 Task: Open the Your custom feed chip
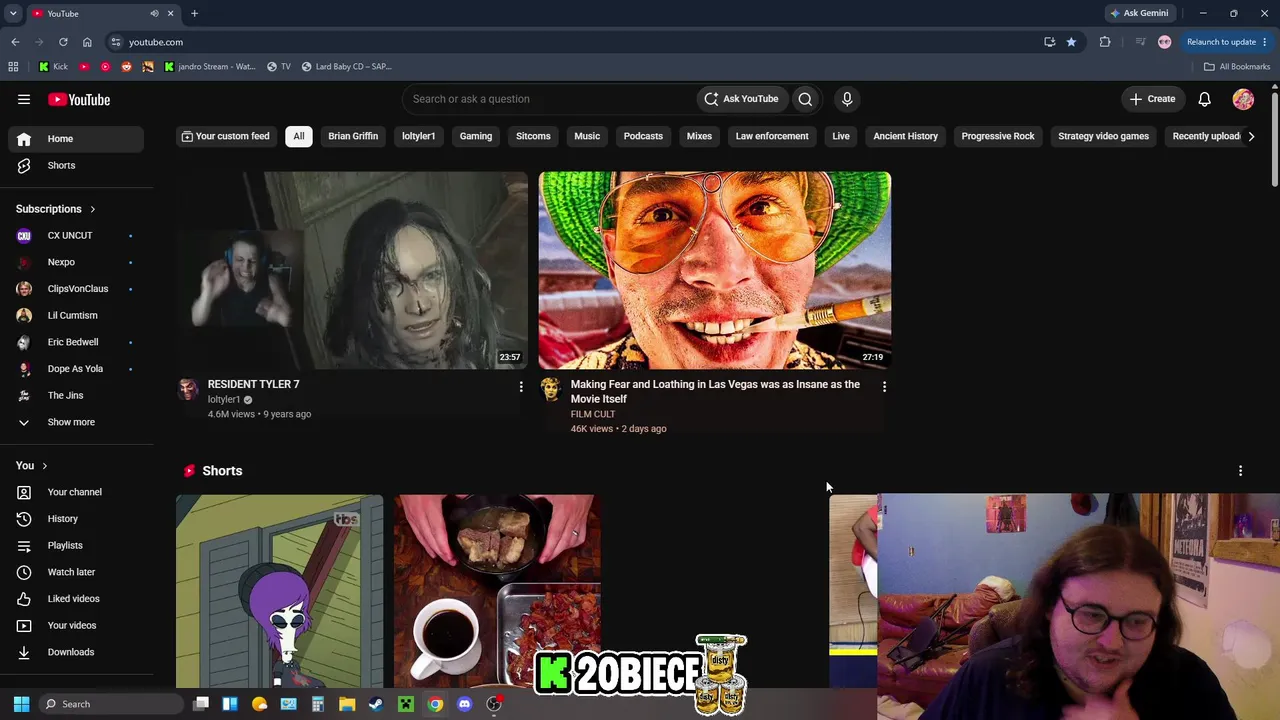click(226, 136)
